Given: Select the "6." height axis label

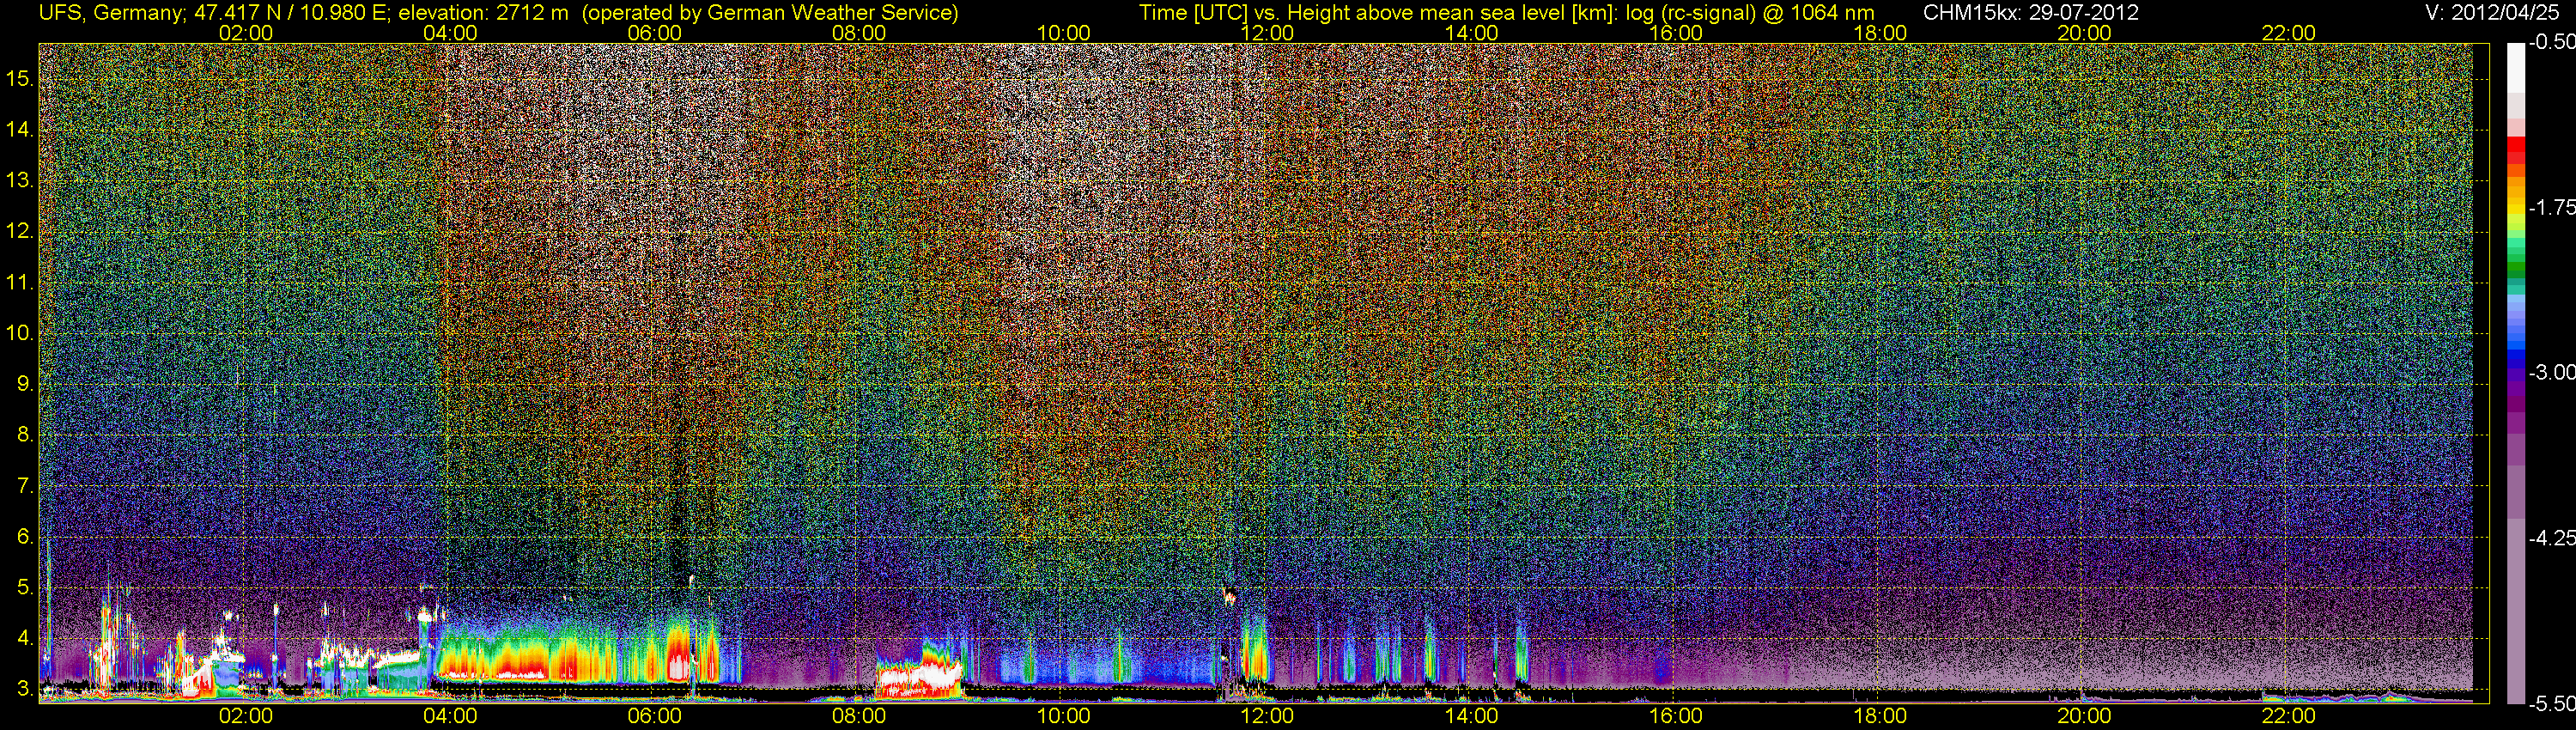Looking at the screenshot, I should (x=25, y=537).
